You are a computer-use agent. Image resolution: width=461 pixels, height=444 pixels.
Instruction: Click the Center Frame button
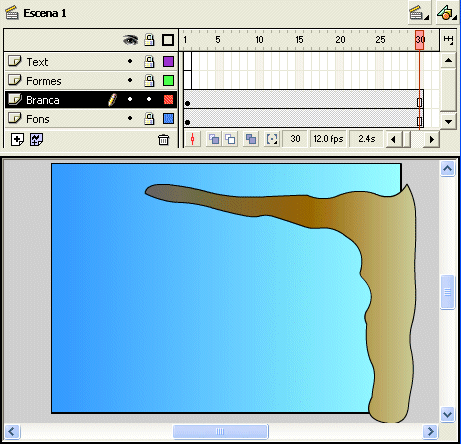192,139
